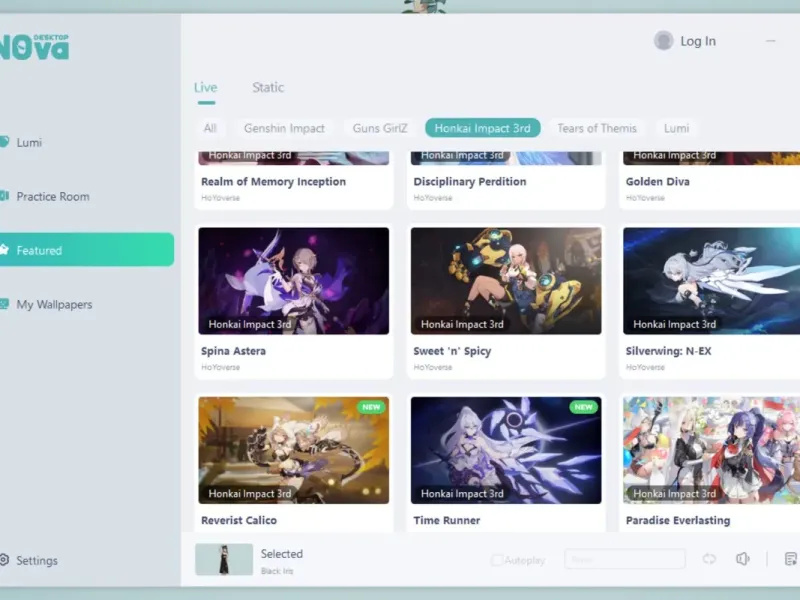
Task: Filter by Tears of Themis category
Action: (x=597, y=128)
